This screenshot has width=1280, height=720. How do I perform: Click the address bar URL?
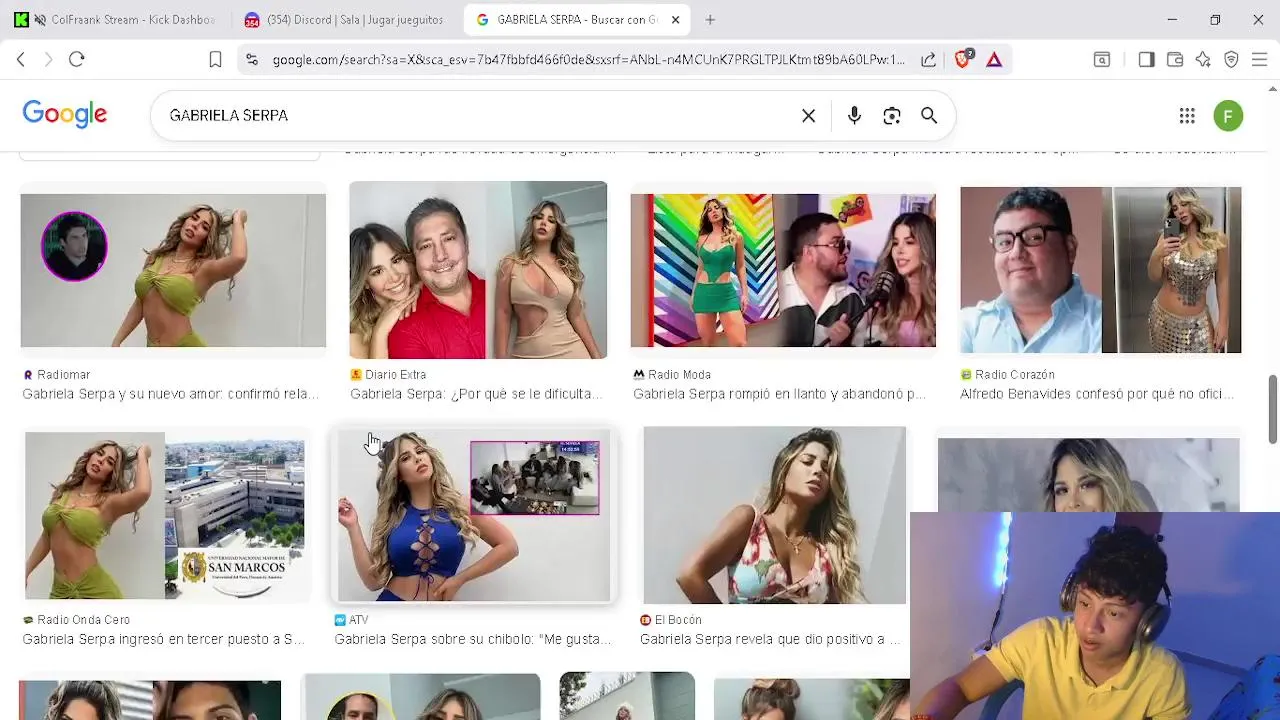coord(588,60)
